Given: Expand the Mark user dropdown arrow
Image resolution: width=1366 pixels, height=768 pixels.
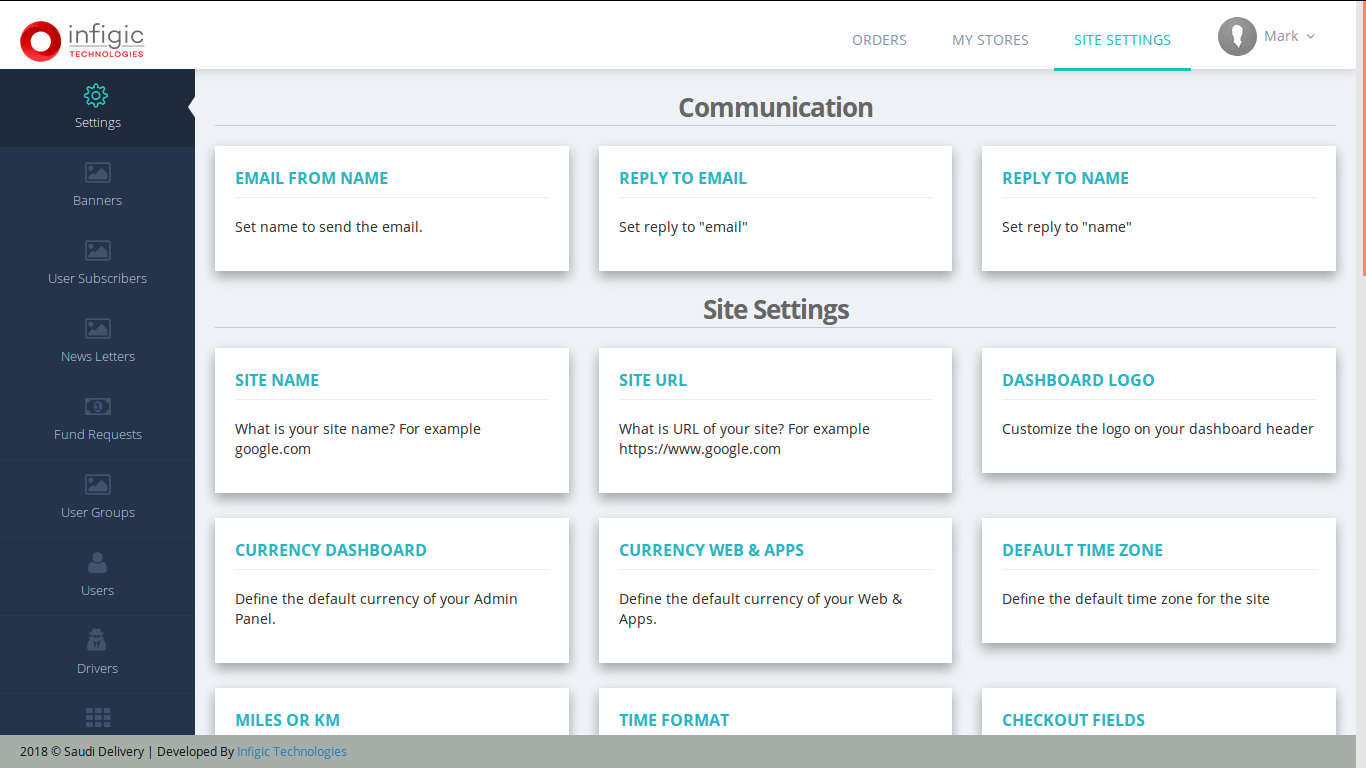Looking at the screenshot, I should 1311,37.
